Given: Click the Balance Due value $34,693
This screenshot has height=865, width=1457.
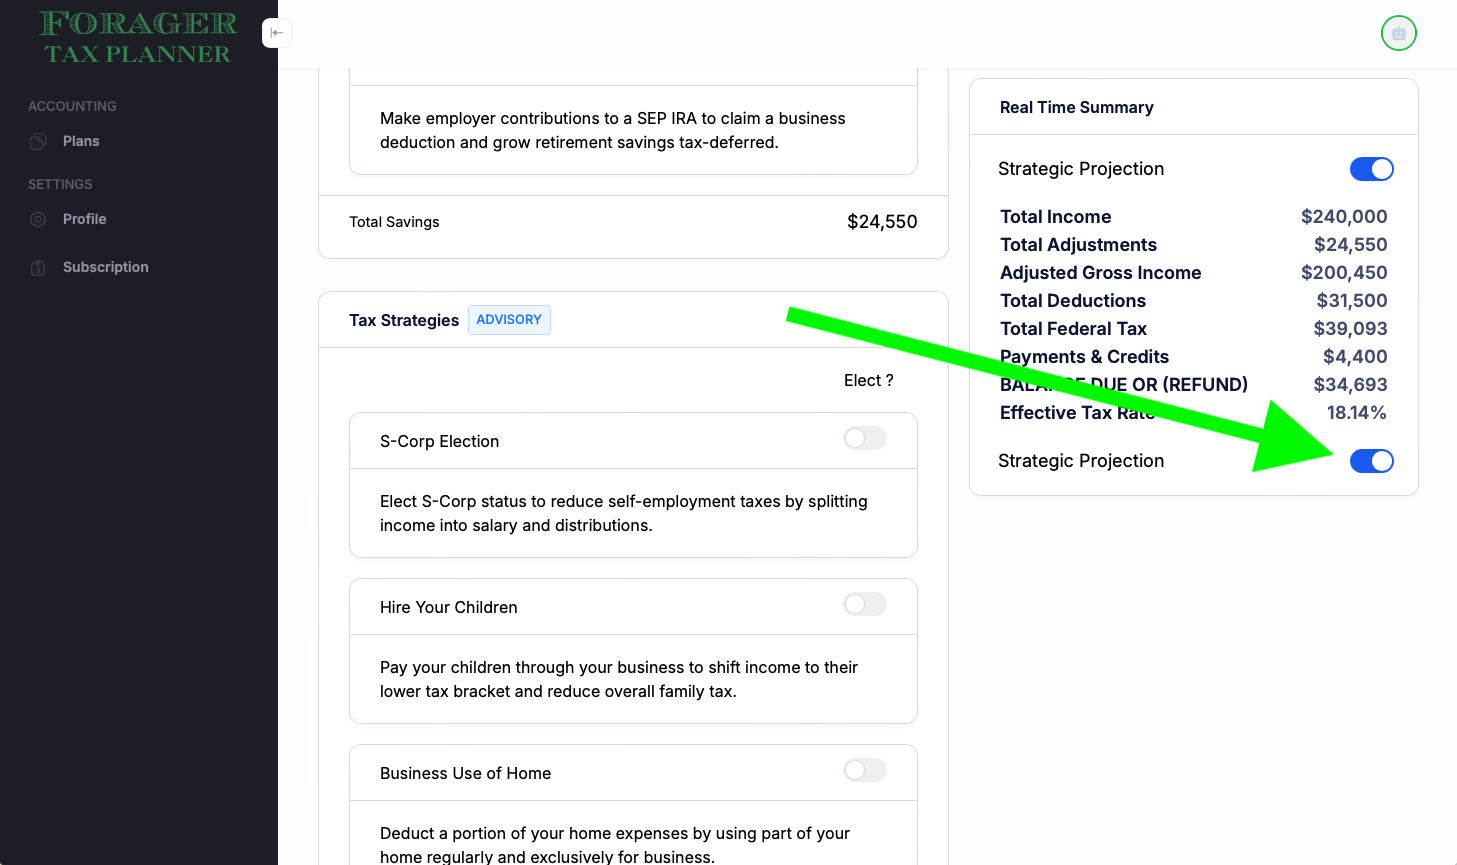Looking at the screenshot, I should [x=1350, y=384].
